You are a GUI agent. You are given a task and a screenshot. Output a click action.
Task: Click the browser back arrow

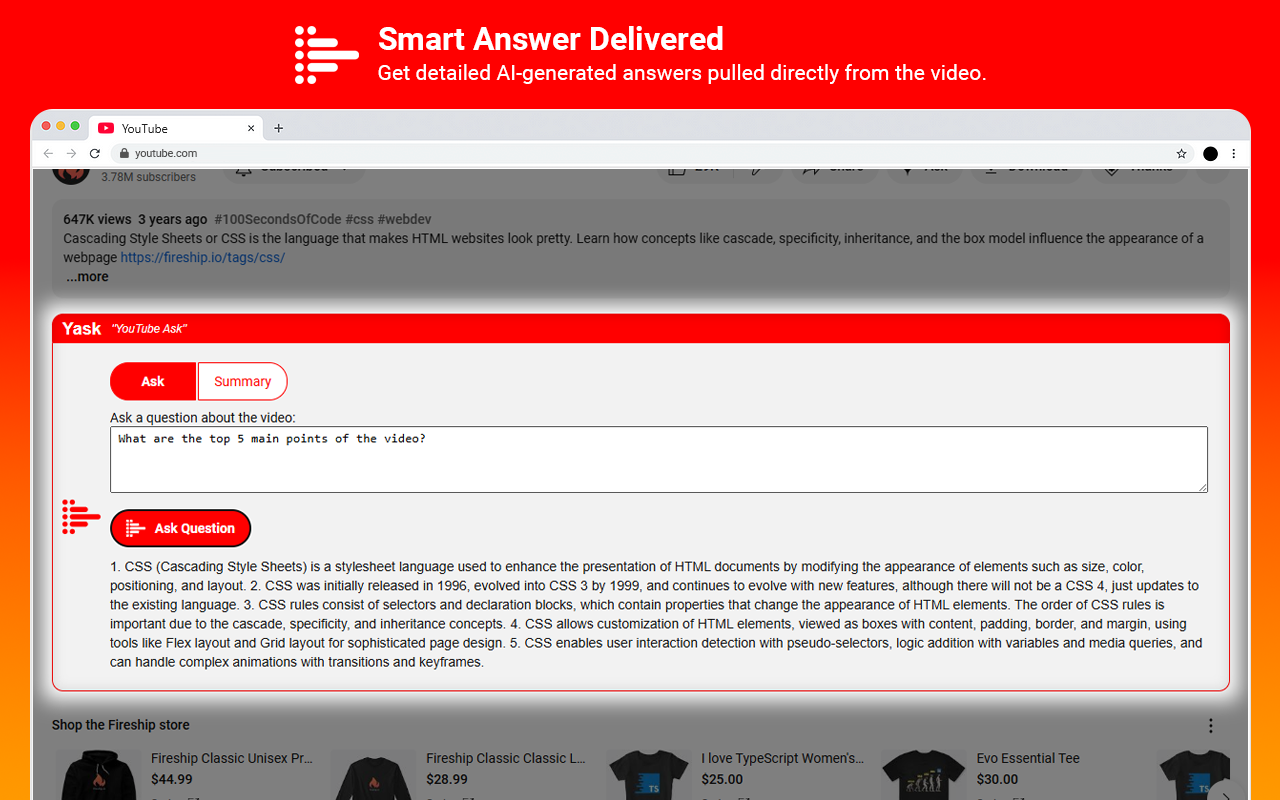pos(48,154)
